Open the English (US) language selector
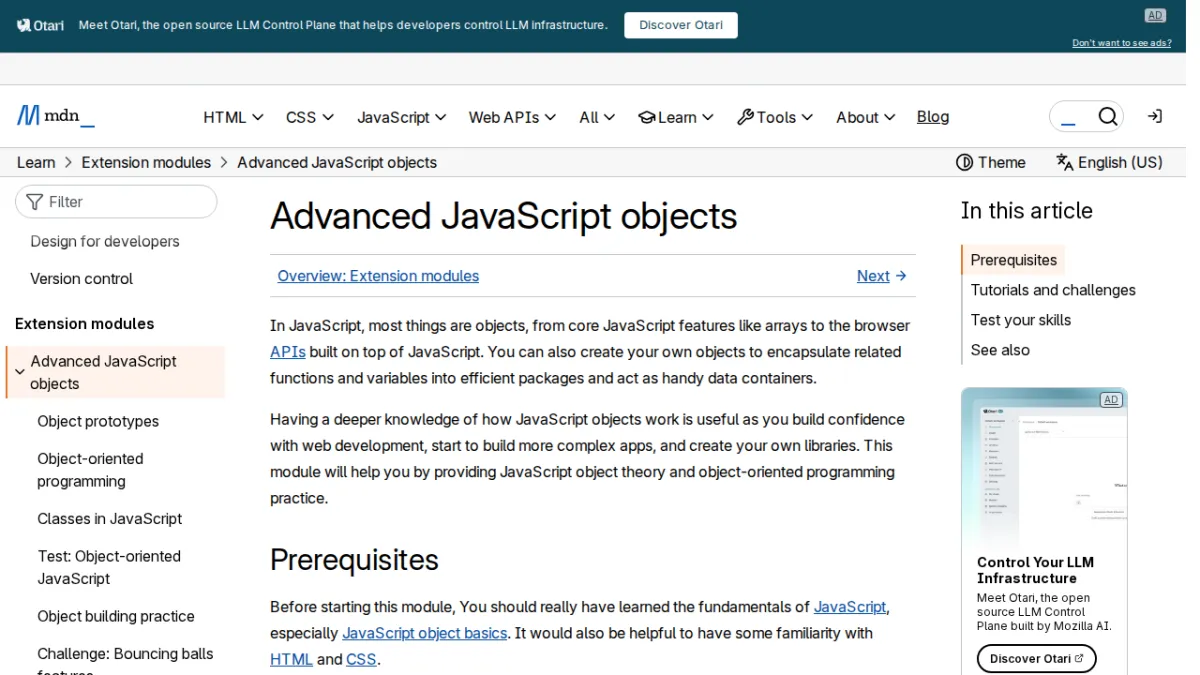The width and height of the screenshot is (1200, 675). click(x=1109, y=162)
